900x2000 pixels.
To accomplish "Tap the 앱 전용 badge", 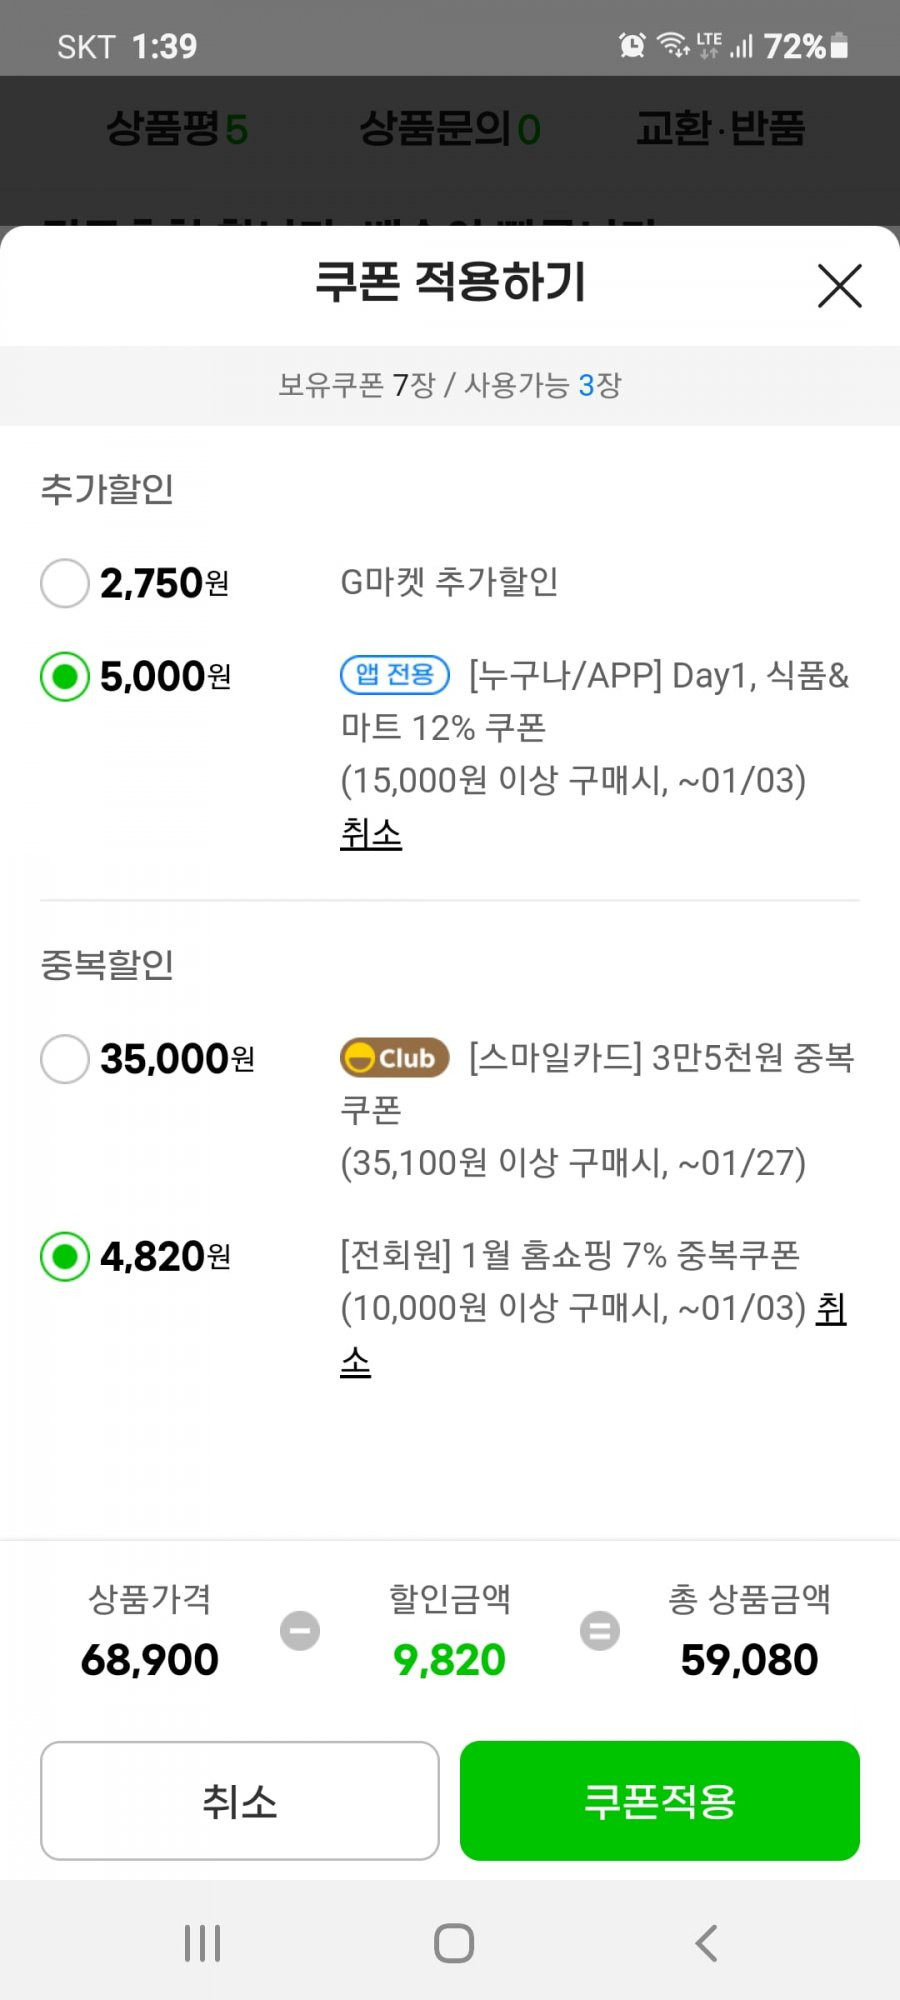I will pos(395,674).
